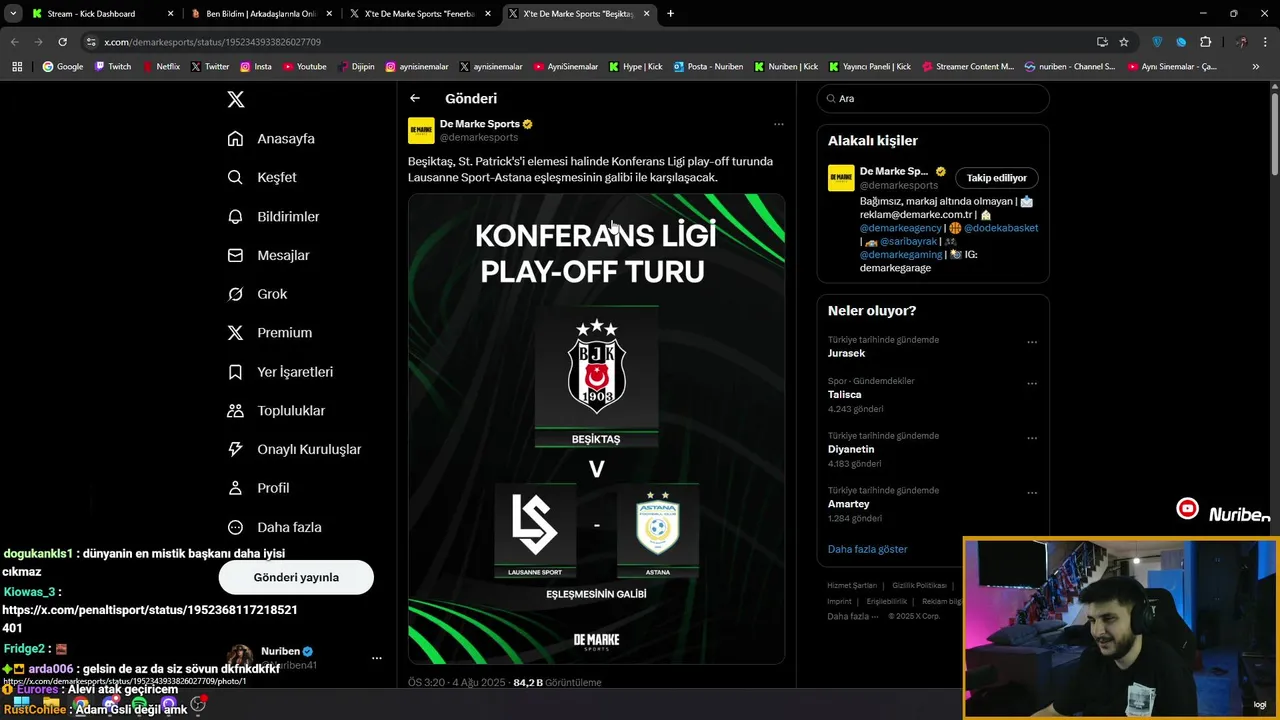1280x720 pixels.
Task: Open Gizlilik Politikası footer link
Action: pos(919,585)
